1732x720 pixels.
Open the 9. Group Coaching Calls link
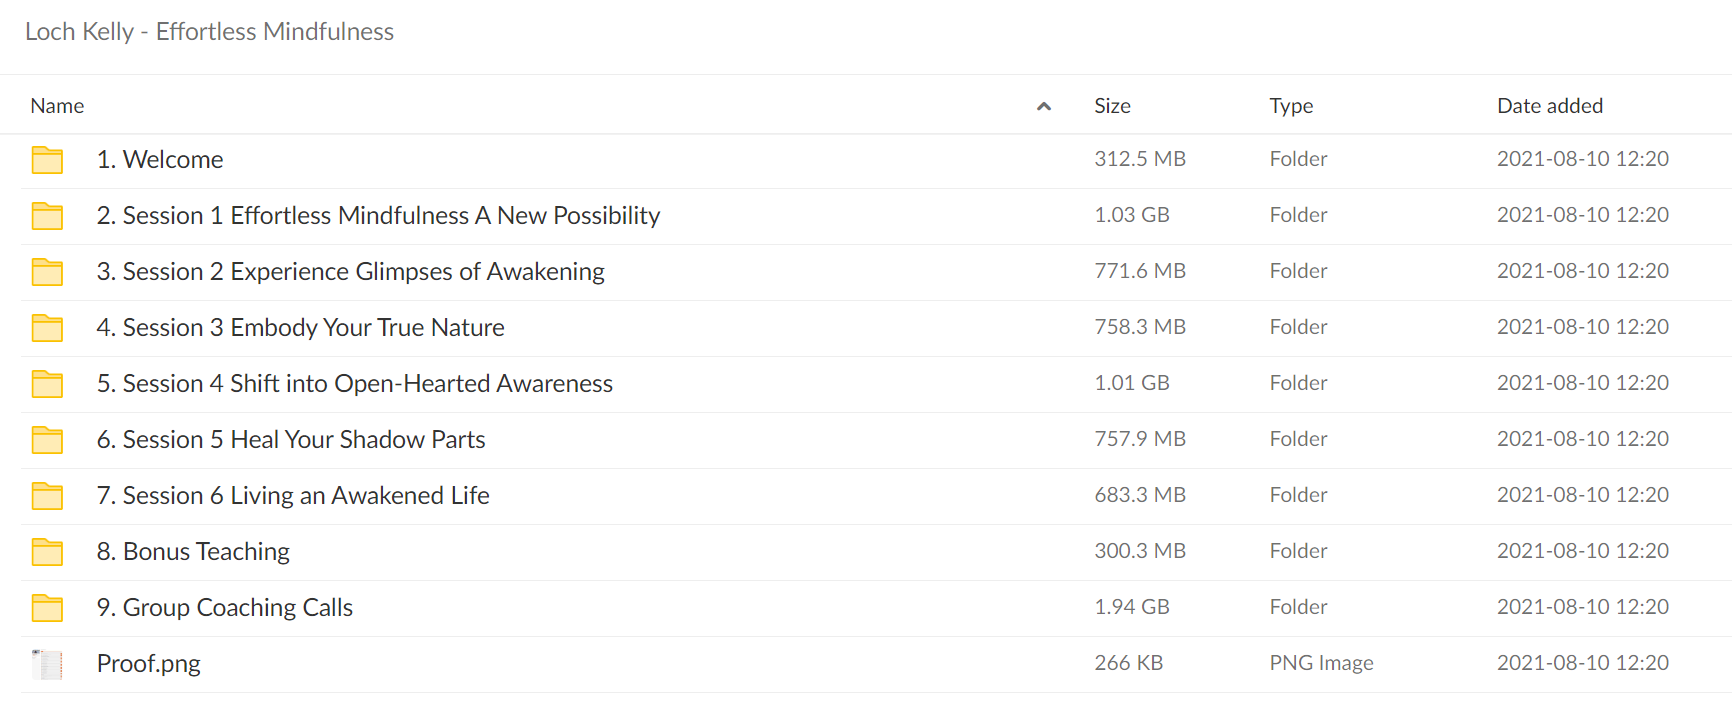pos(225,607)
